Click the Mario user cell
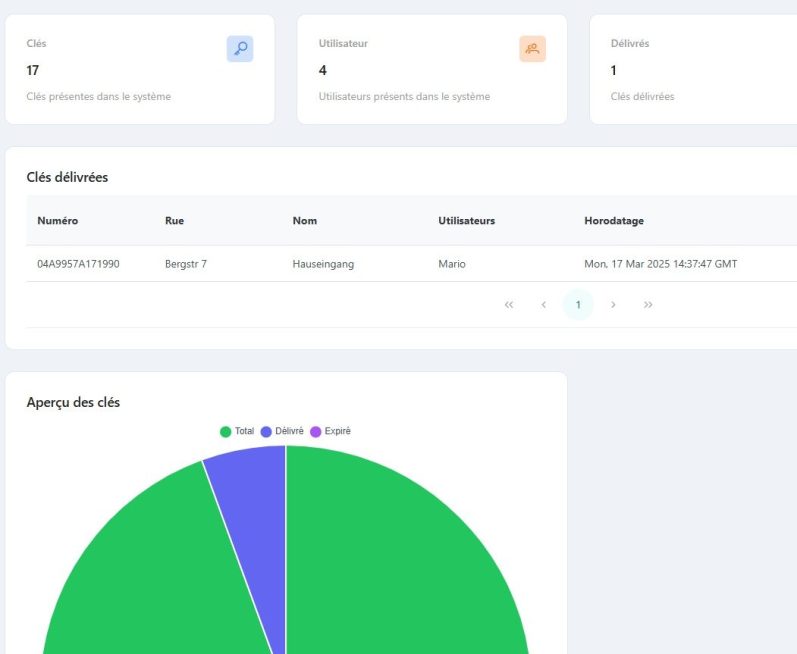The image size is (797, 654). pyautogui.click(x=452, y=264)
